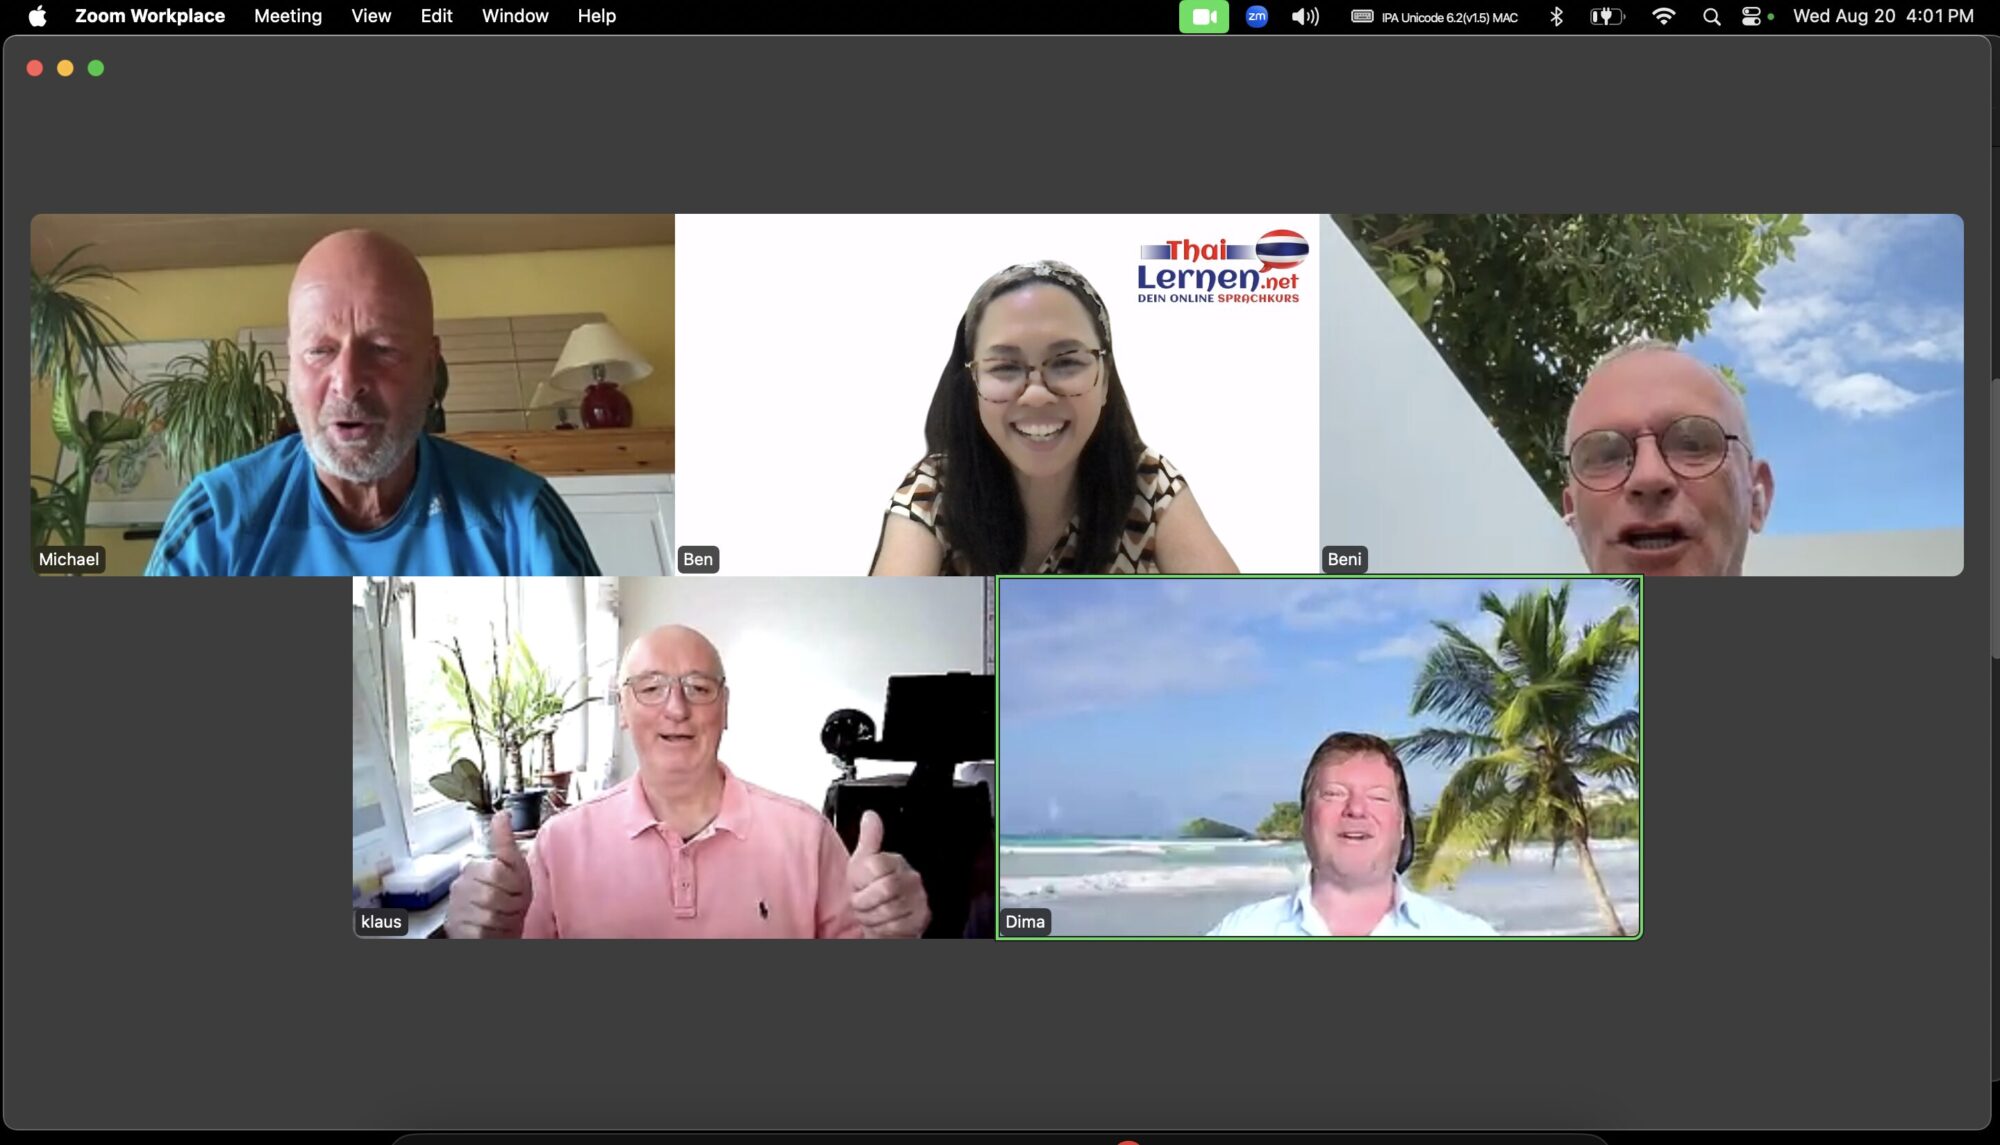This screenshot has height=1145, width=2000.
Task: Open the Help menu
Action: tap(596, 16)
